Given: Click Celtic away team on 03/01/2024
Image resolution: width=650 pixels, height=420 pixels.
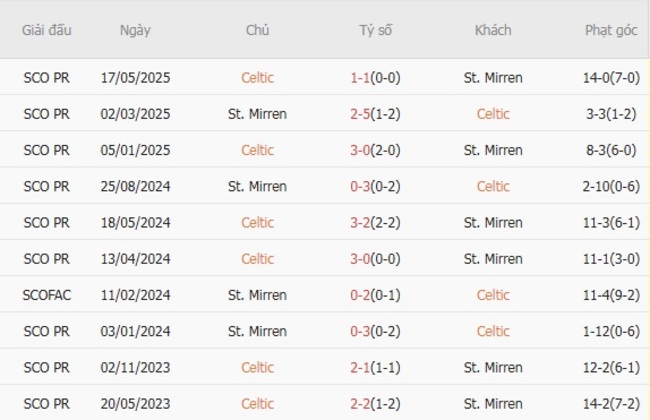Looking at the screenshot, I should (493, 331).
